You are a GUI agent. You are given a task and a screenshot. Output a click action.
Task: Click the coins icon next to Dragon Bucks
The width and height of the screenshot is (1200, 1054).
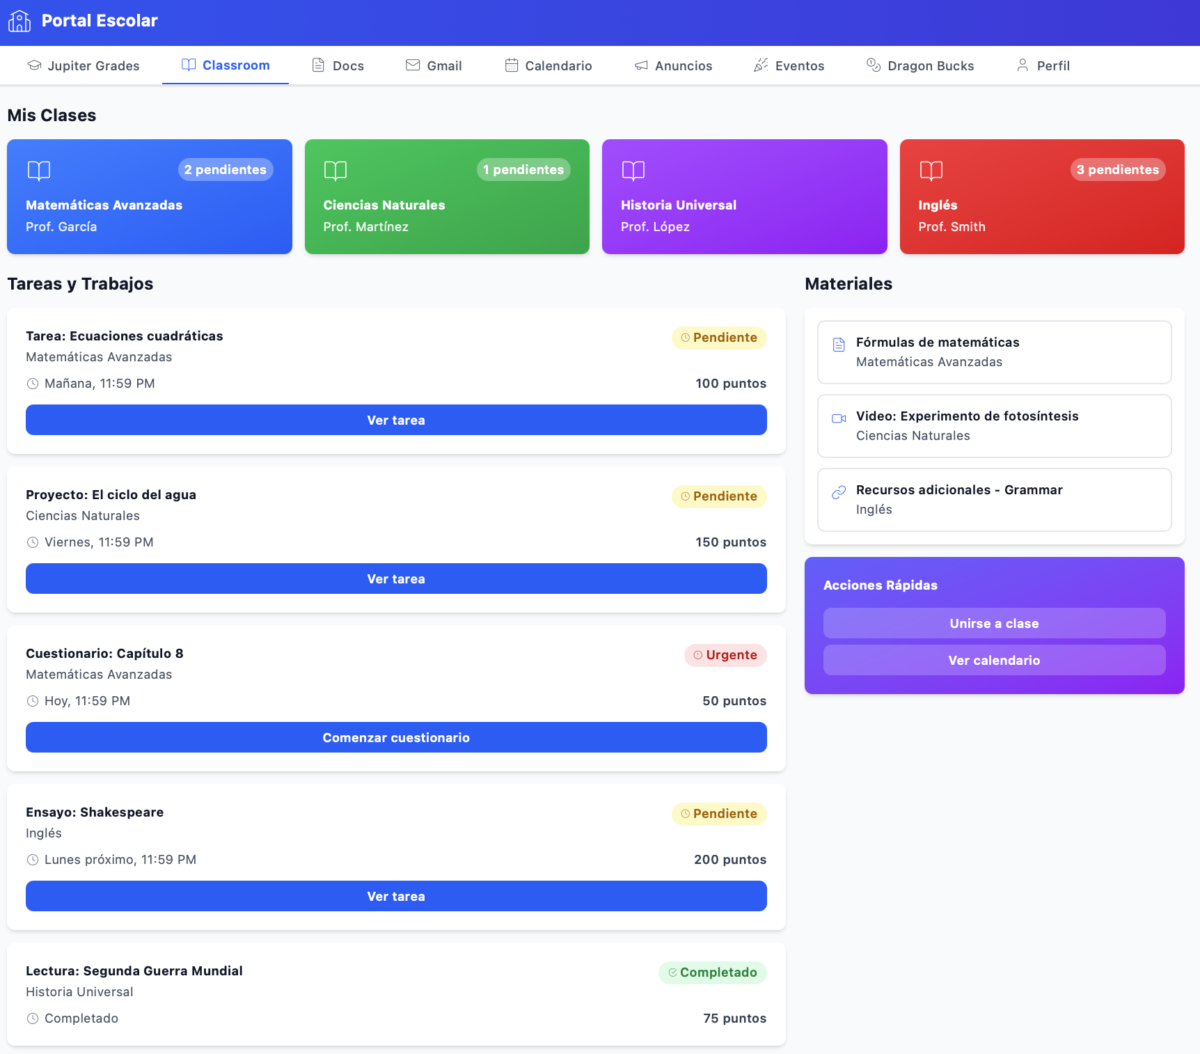pyautogui.click(x=873, y=65)
